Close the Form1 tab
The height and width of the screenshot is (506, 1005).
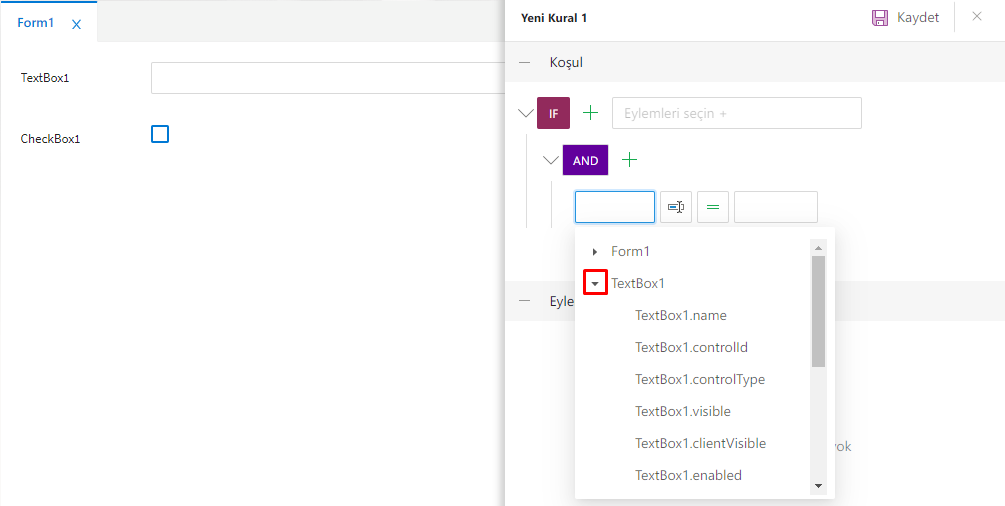point(77,24)
